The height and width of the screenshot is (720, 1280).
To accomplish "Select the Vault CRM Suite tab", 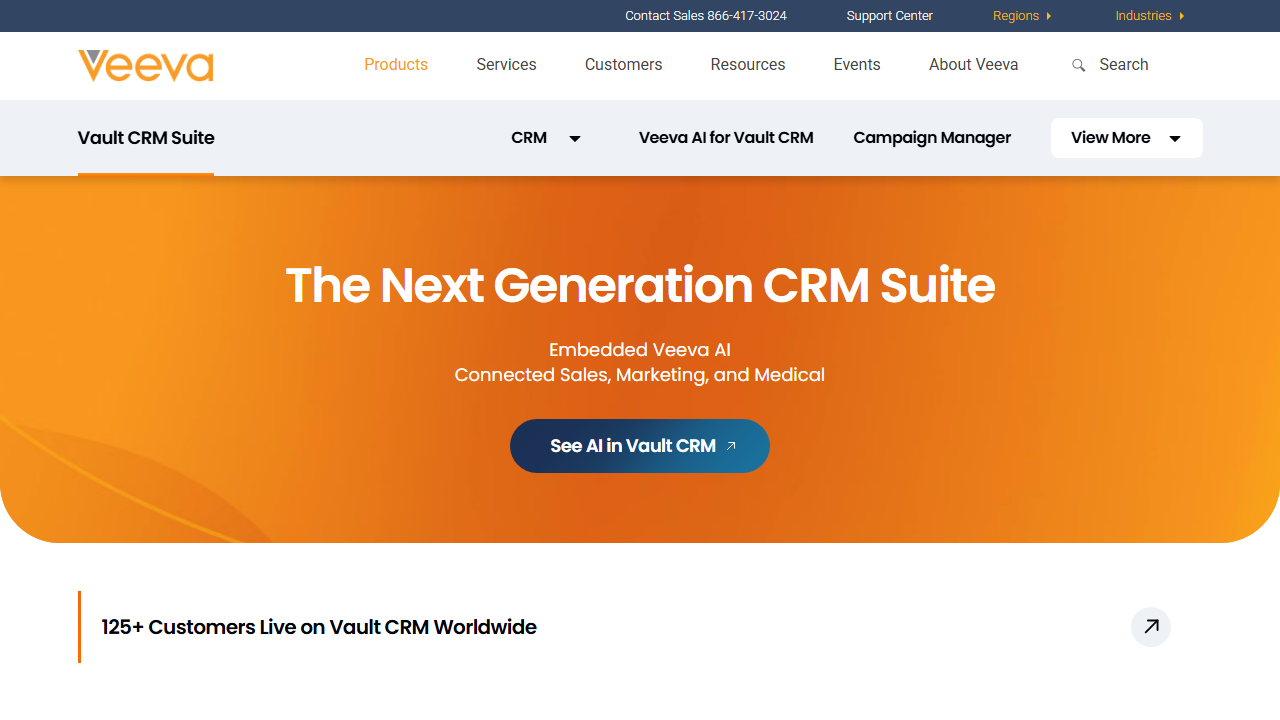I will (x=146, y=138).
